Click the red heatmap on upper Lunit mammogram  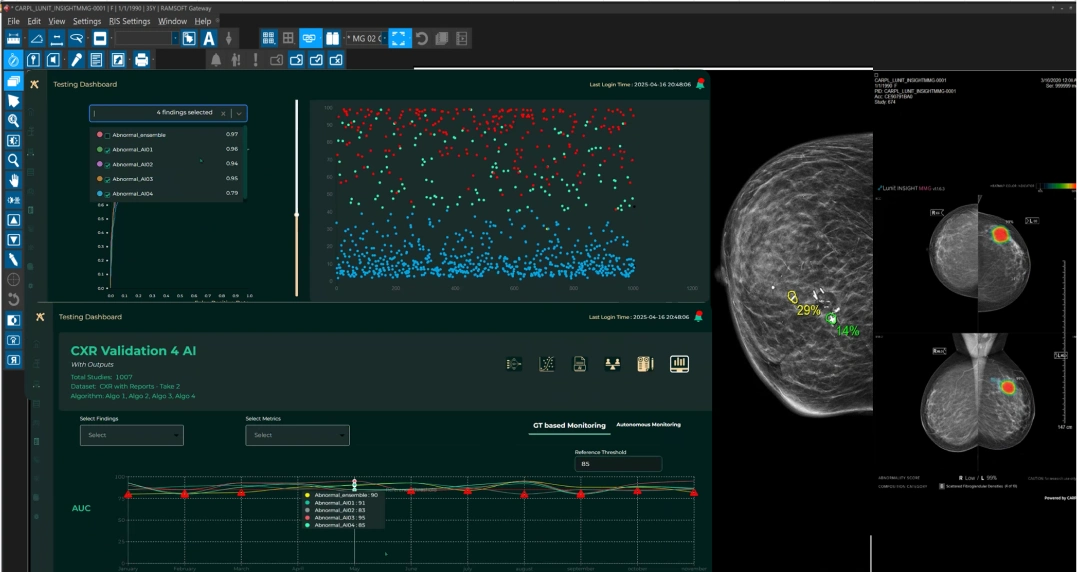(1001, 235)
